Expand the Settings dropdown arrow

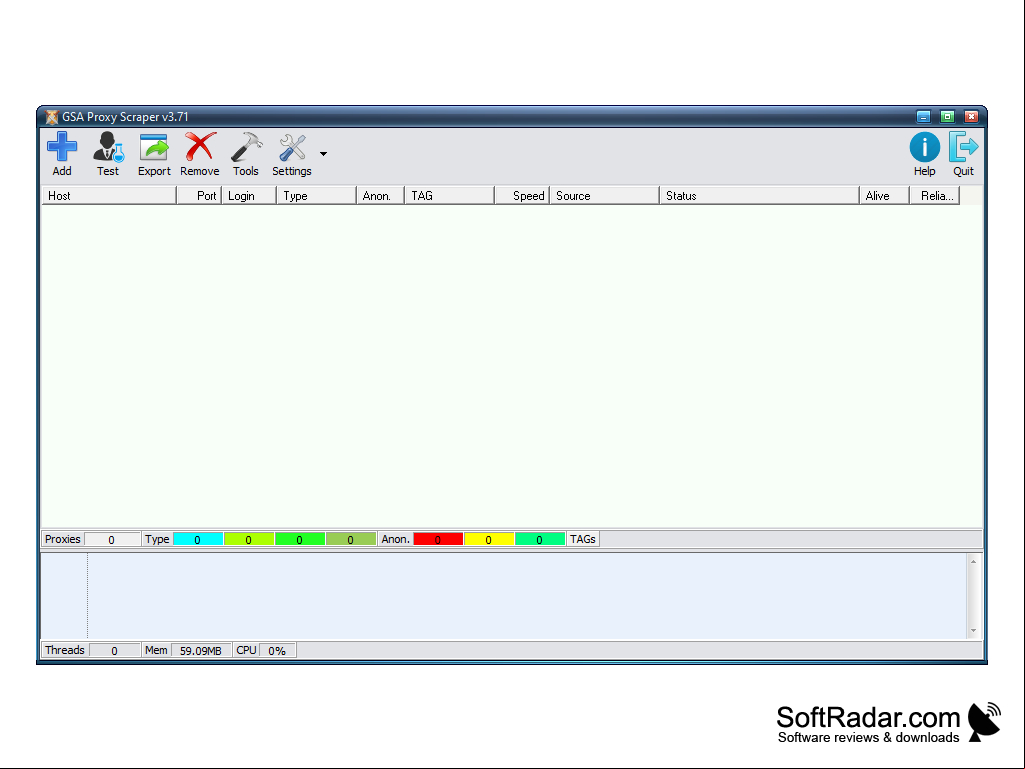(x=324, y=154)
